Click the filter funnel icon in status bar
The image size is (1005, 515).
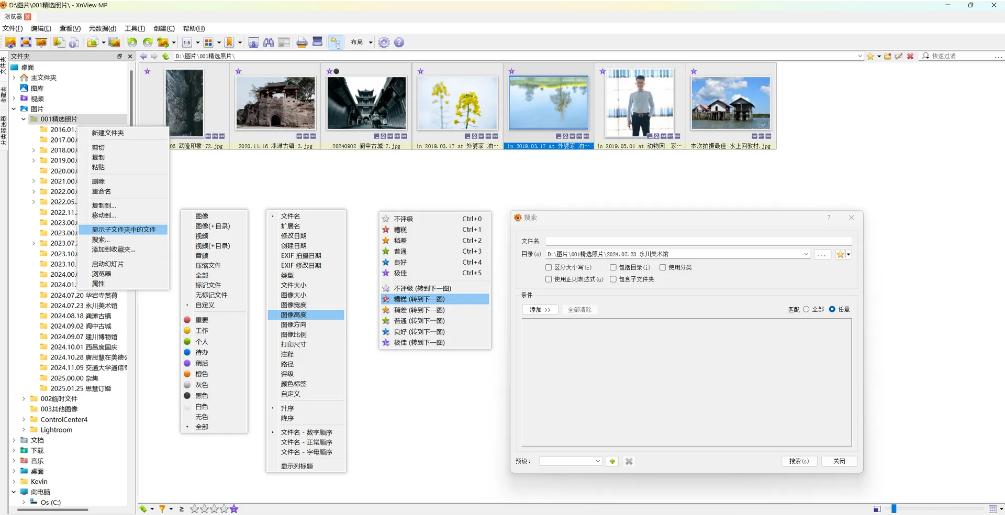(162, 509)
